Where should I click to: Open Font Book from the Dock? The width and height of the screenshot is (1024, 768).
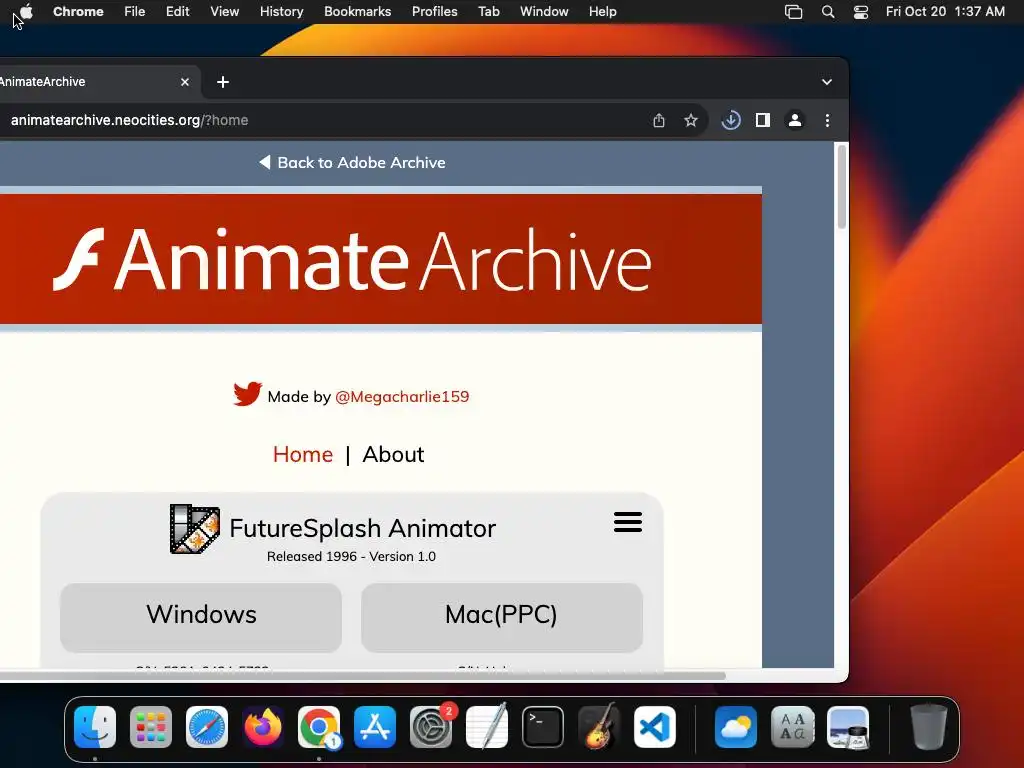pos(792,727)
